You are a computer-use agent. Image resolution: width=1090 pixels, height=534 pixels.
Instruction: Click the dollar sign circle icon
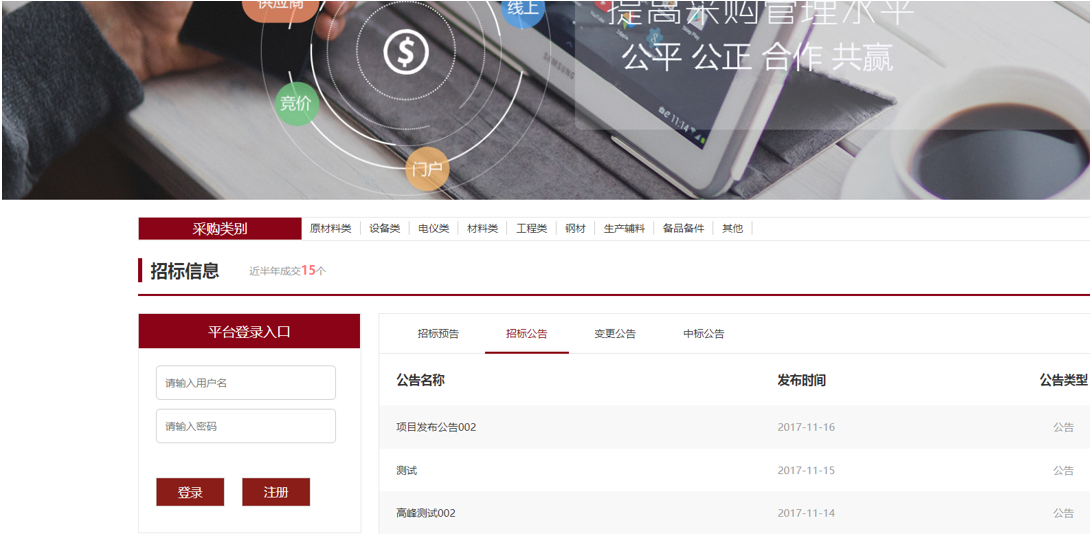click(406, 52)
